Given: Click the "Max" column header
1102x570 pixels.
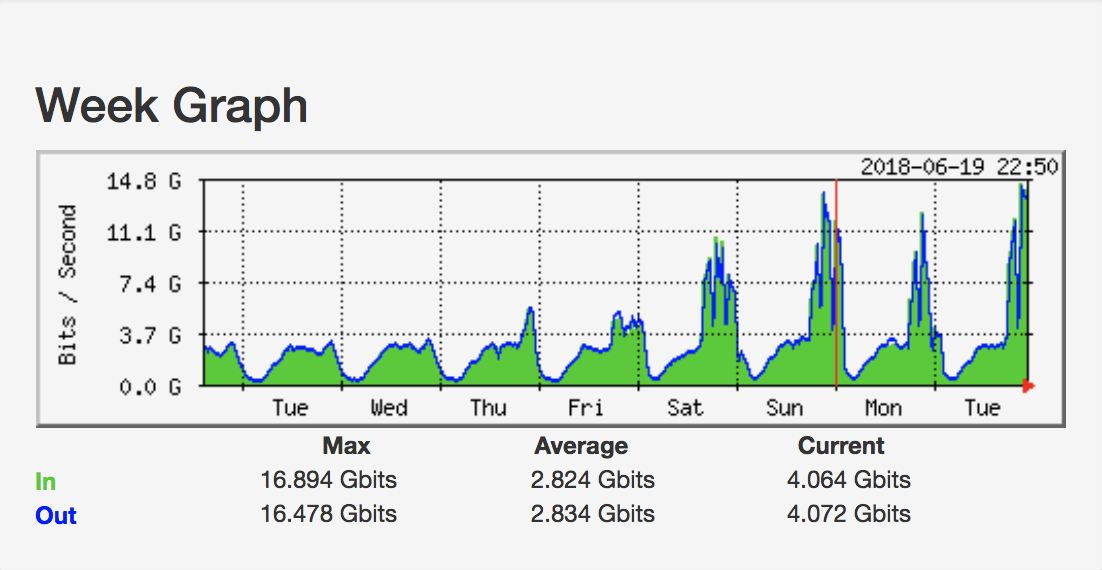Looking at the screenshot, I should coord(346,446).
